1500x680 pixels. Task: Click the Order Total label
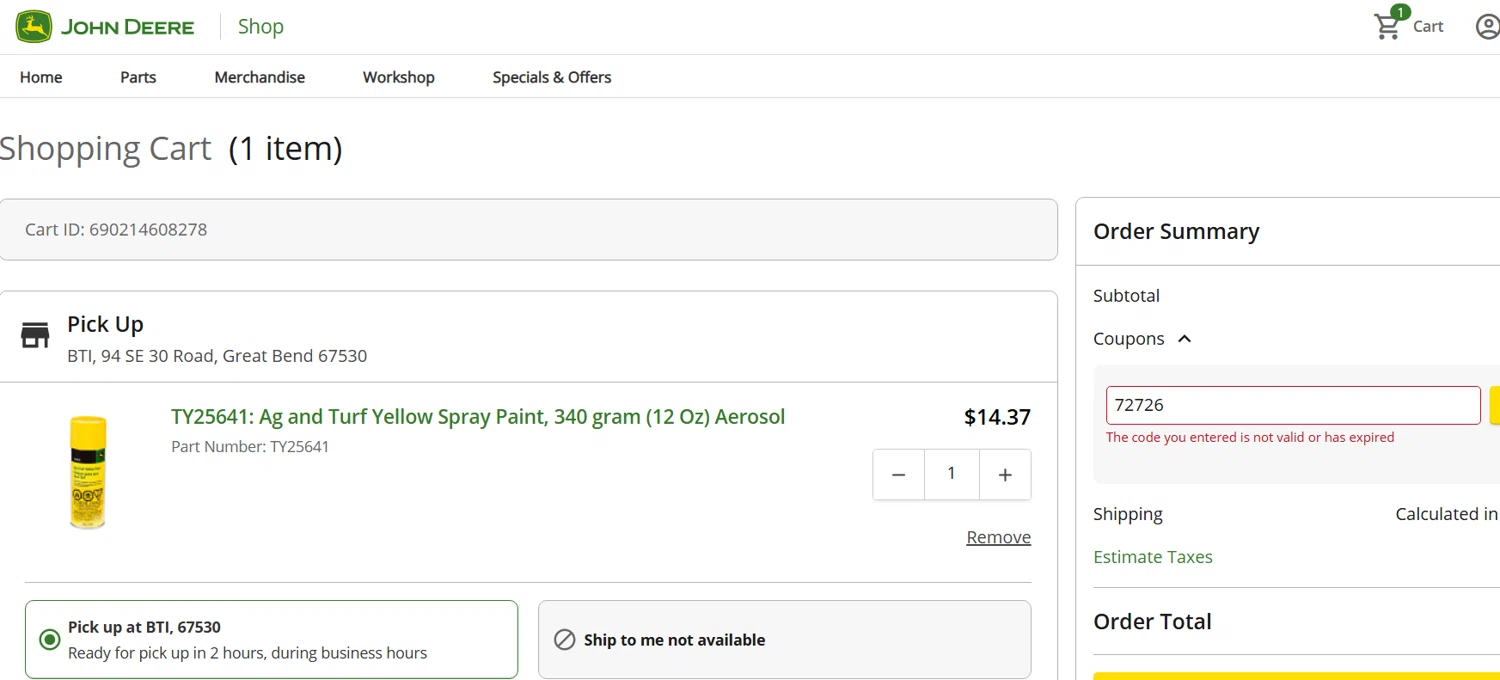tap(1152, 621)
